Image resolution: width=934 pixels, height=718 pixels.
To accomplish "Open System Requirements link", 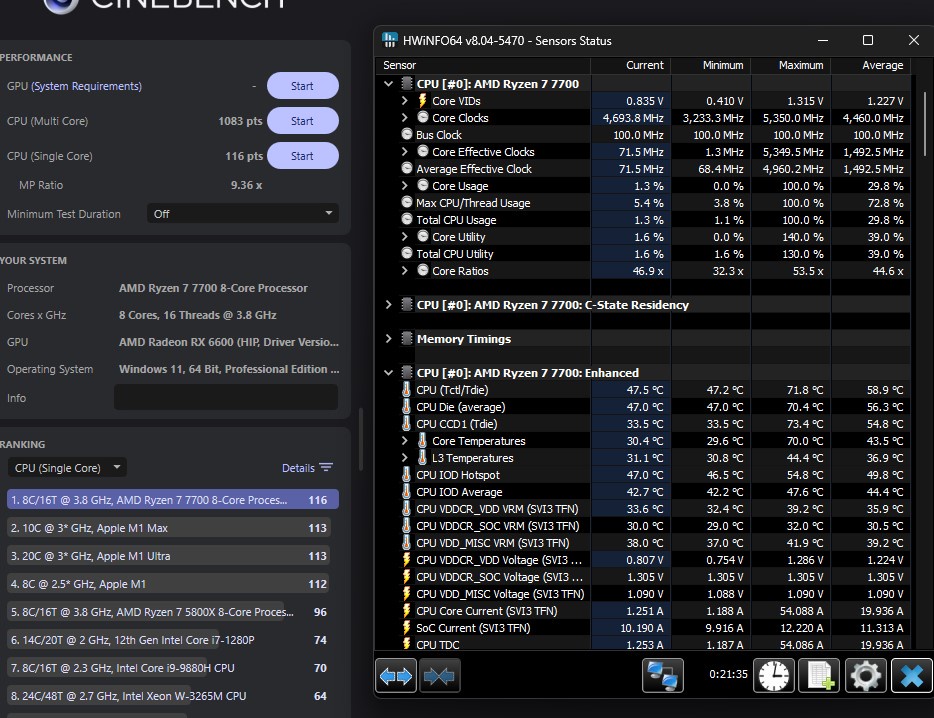I will (86, 86).
